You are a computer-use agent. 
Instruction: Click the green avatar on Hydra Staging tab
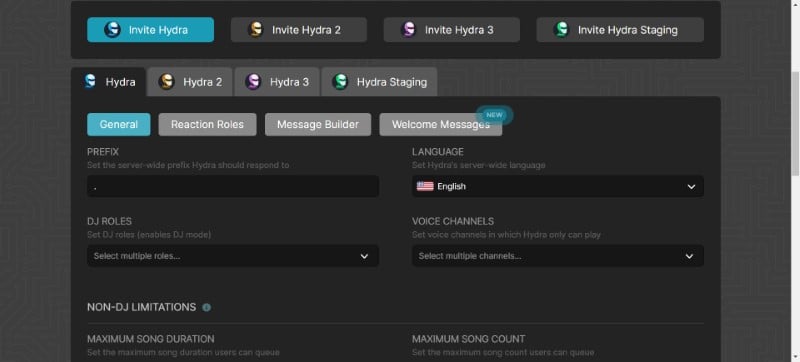(x=340, y=82)
